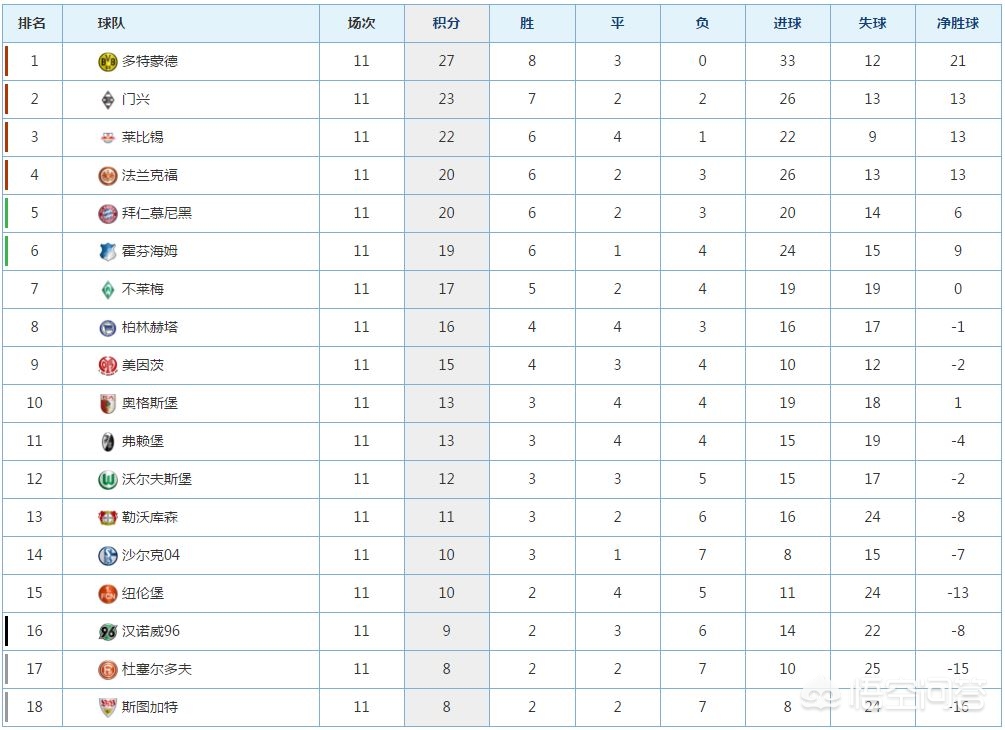Sort table by 积分 points column header
1005x730 pixels.
(x=446, y=24)
